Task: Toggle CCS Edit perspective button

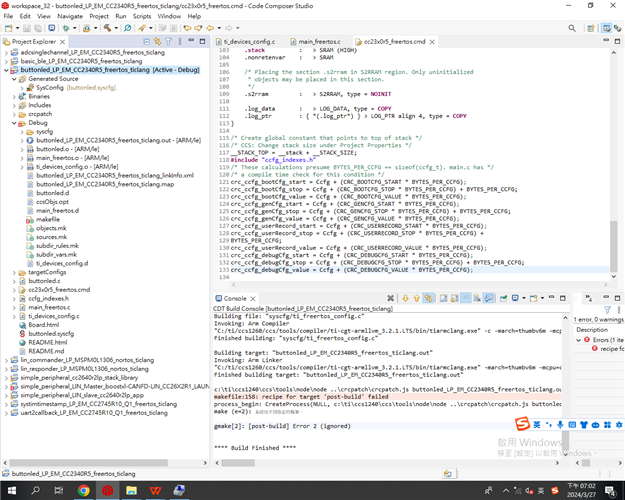Action: pyautogui.click(x=606, y=28)
